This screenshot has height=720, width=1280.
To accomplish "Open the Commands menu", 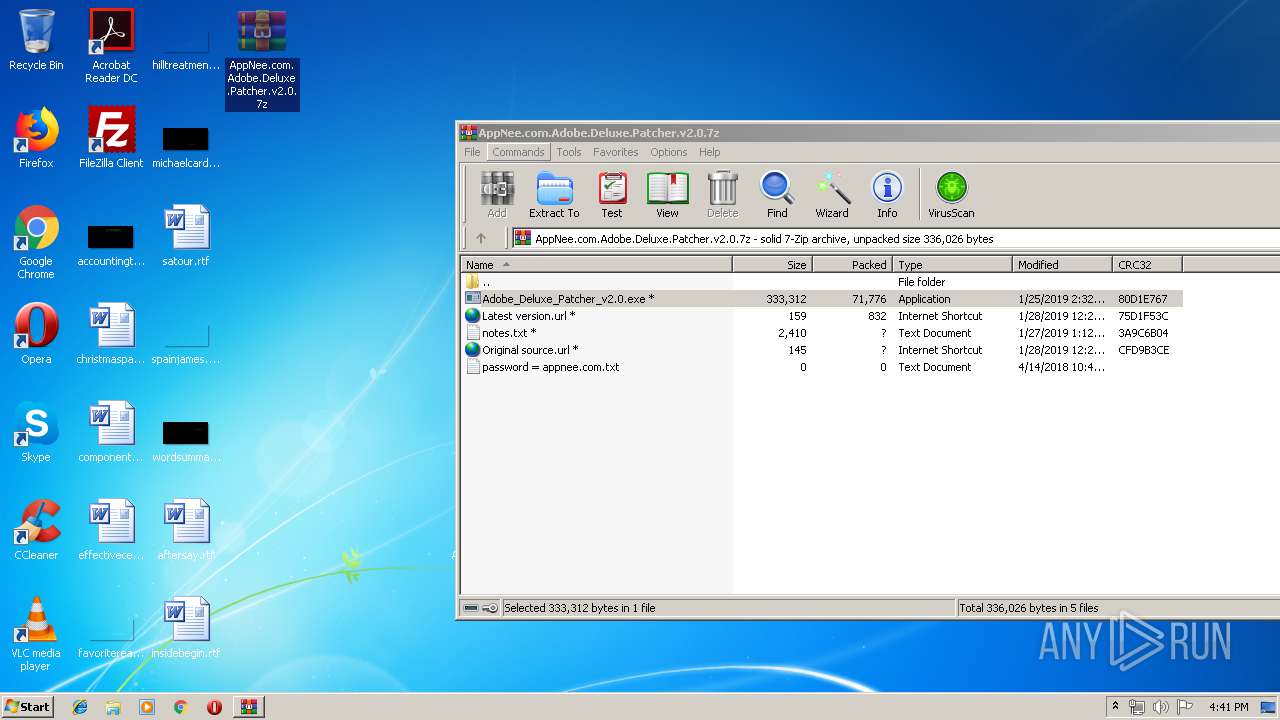I will coord(518,152).
